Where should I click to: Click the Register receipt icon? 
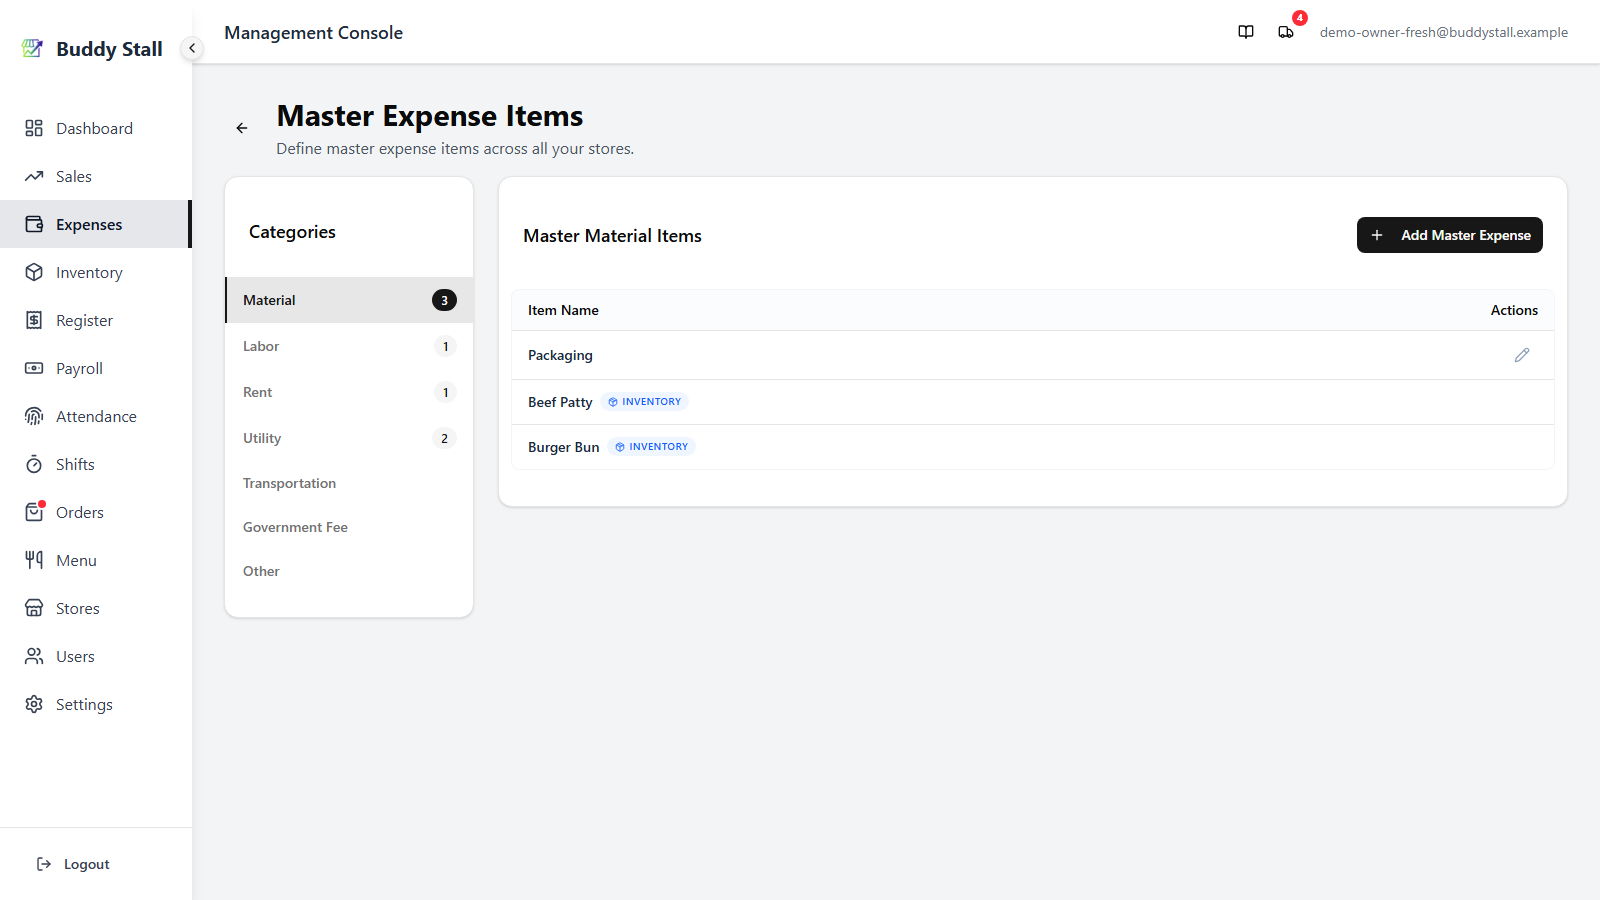pos(34,320)
